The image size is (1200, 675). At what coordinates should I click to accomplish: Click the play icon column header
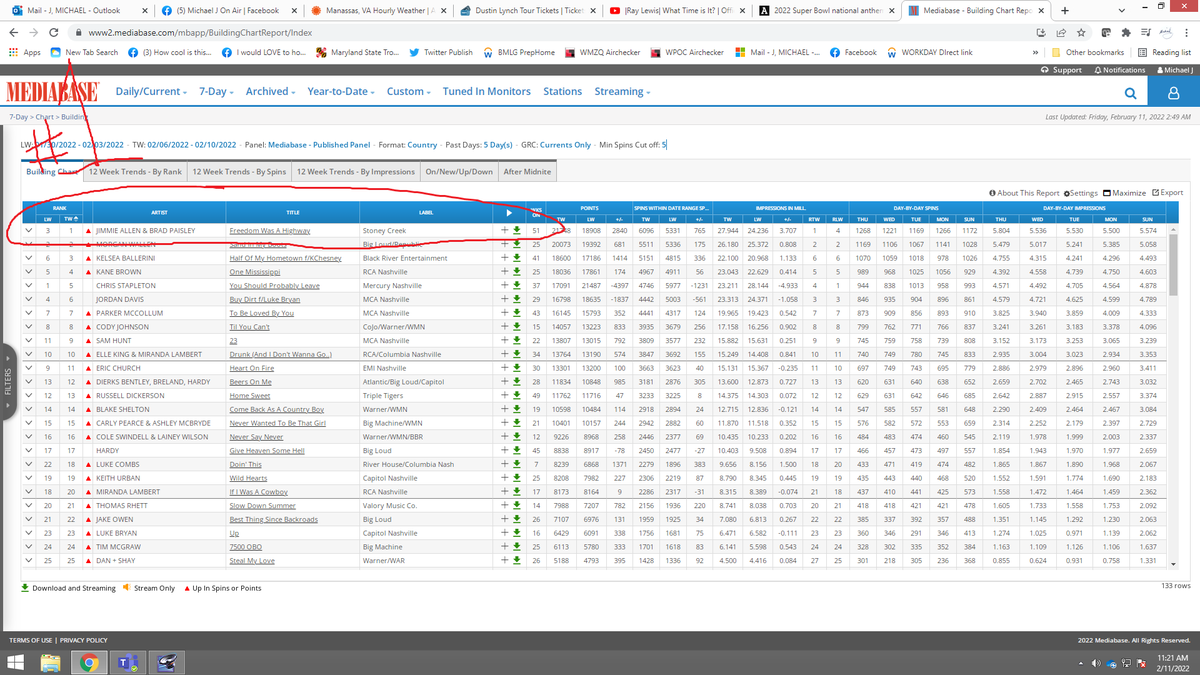click(x=509, y=212)
